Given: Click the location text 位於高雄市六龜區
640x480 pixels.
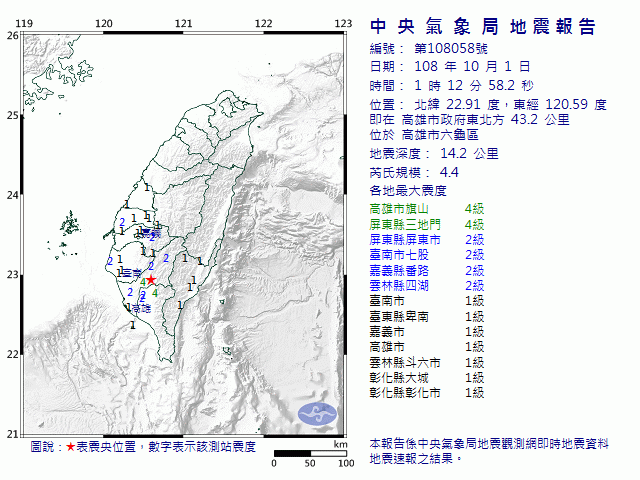Looking at the screenshot, I should pos(424,135).
